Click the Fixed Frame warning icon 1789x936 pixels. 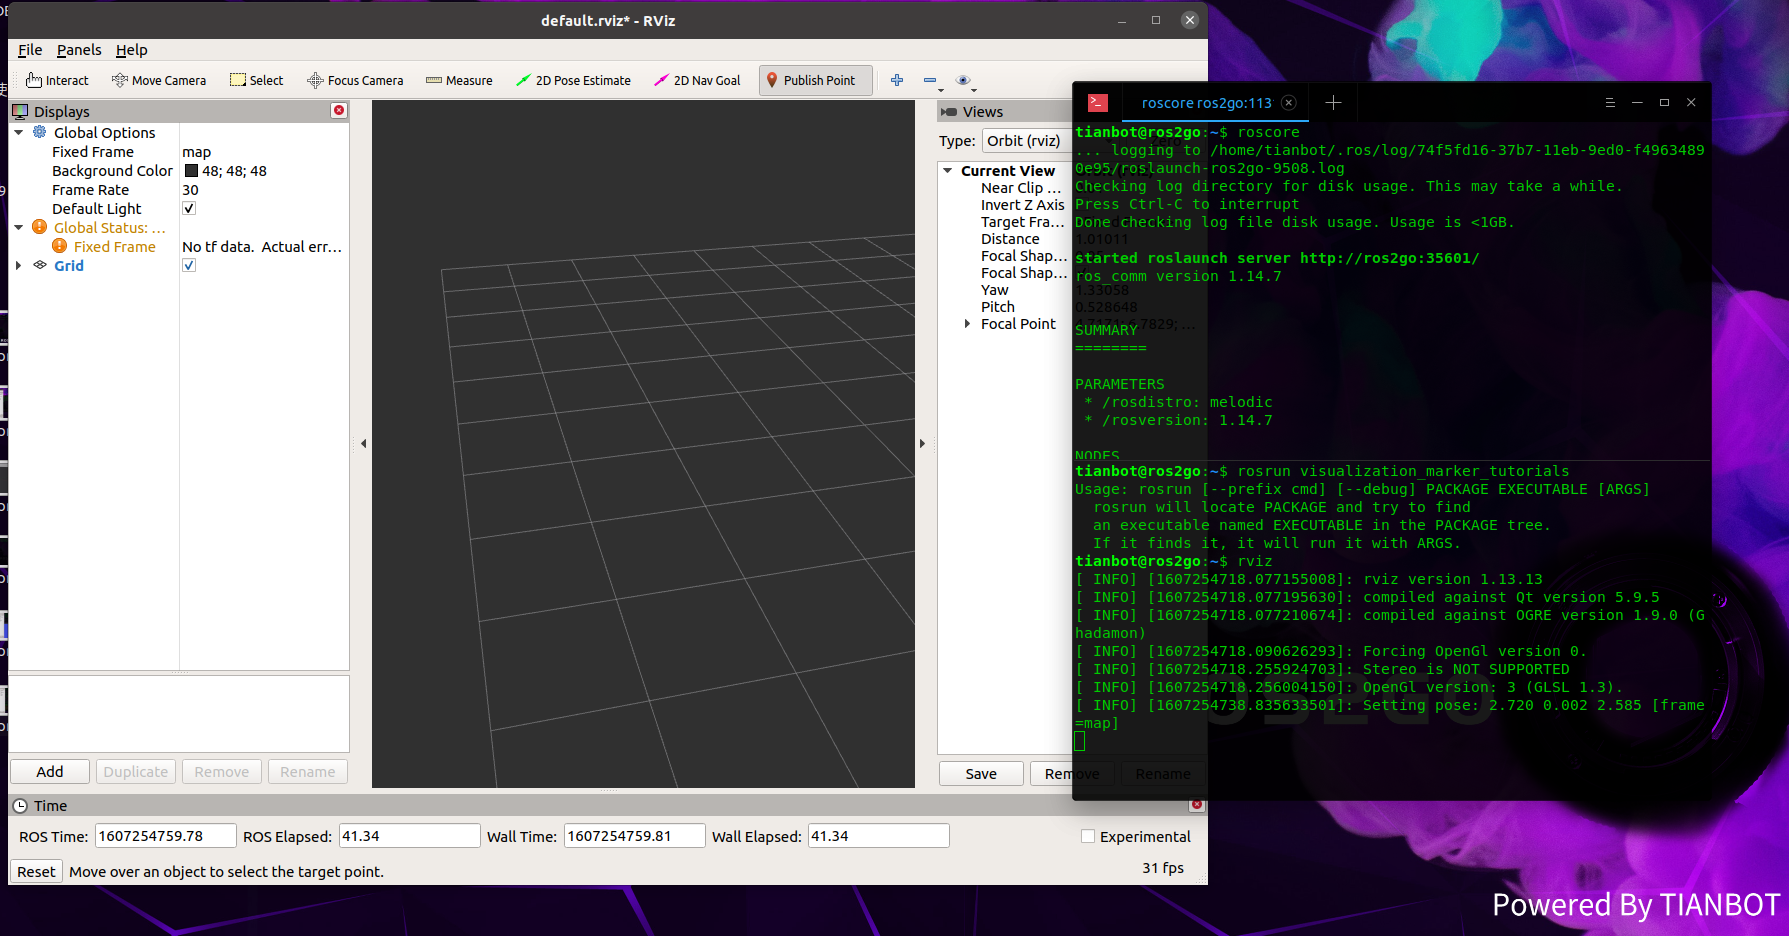pos(60,246)
